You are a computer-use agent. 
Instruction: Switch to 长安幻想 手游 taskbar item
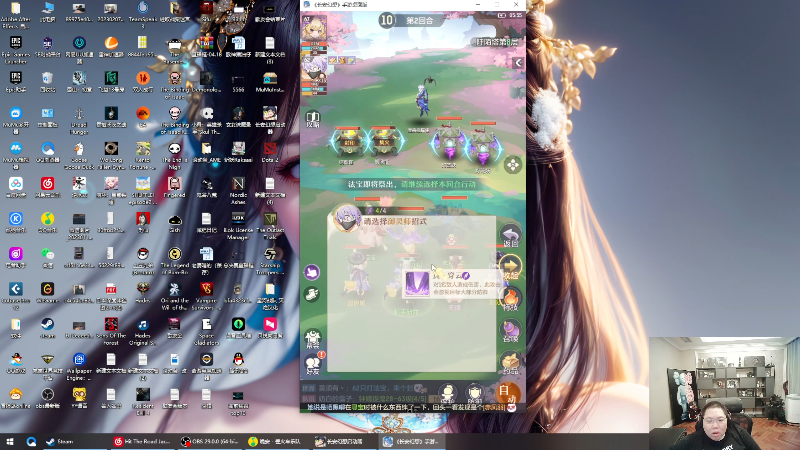(x=412, y=442)
